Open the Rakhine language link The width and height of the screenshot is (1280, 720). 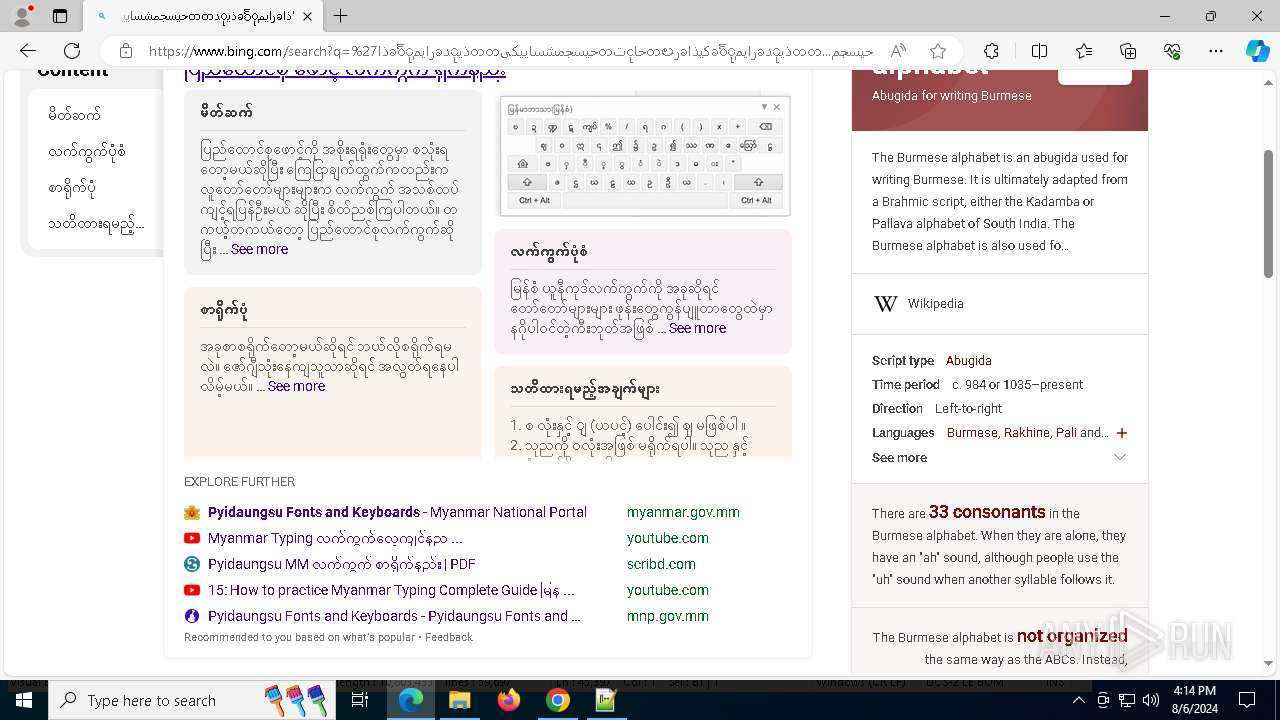coord(1026,432)
